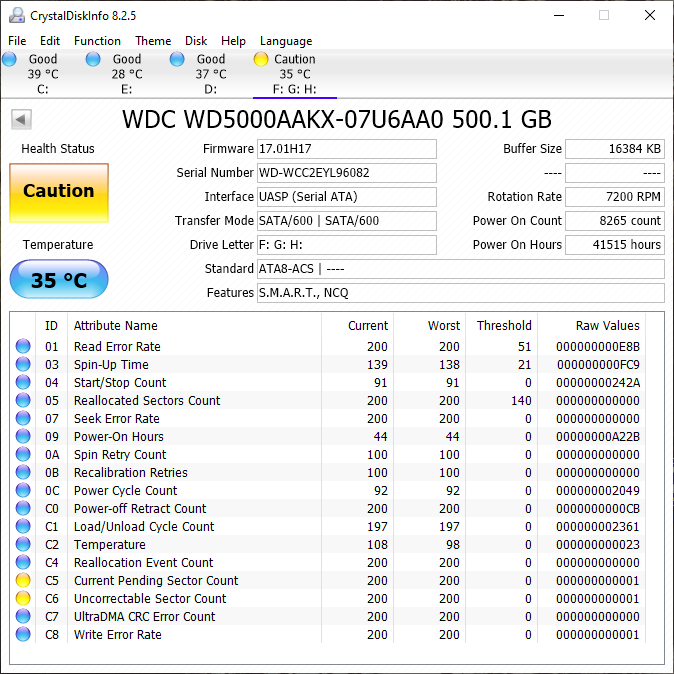
Task: Click the ID column header
Action: (x=51, y=325)
